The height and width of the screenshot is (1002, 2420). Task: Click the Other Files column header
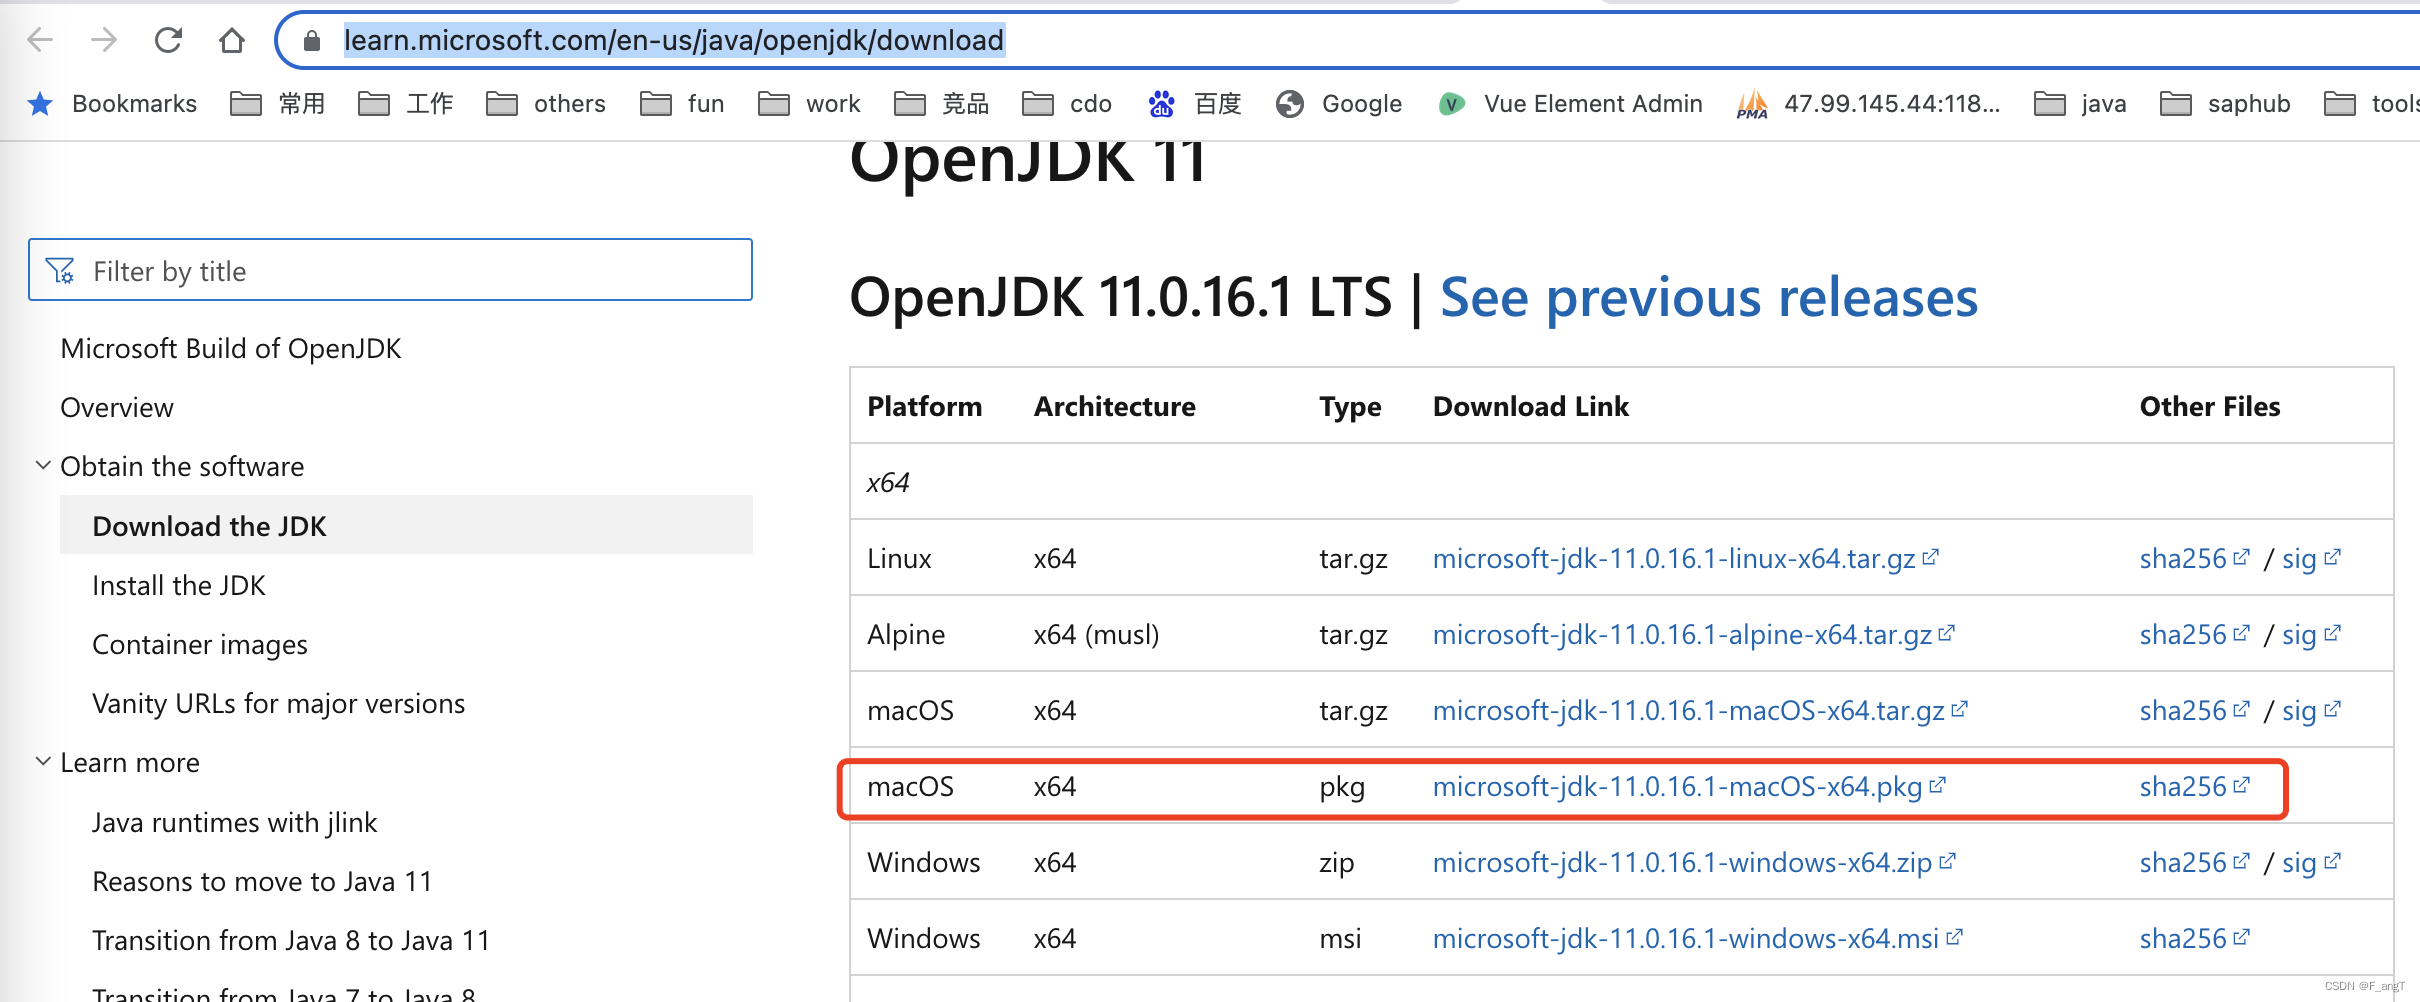tap(2210, 406)
